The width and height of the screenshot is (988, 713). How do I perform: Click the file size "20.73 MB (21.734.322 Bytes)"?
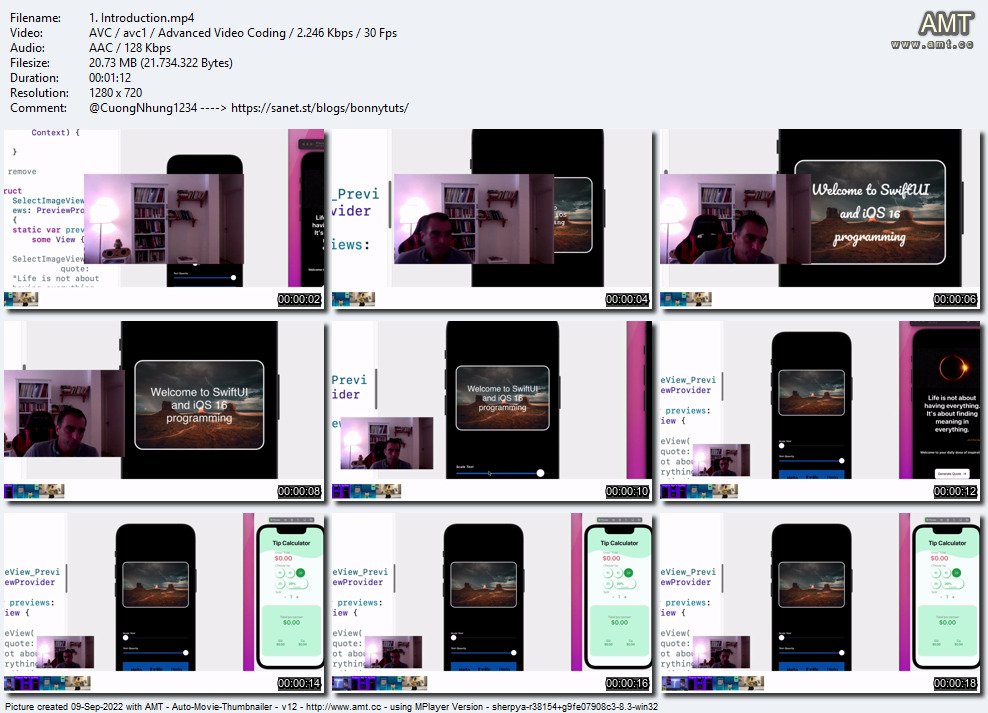coord(161,63)
